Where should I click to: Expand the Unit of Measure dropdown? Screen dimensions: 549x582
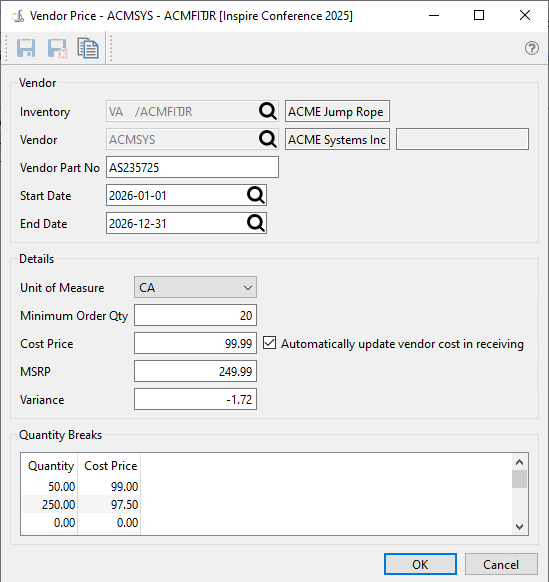point(195,287)
